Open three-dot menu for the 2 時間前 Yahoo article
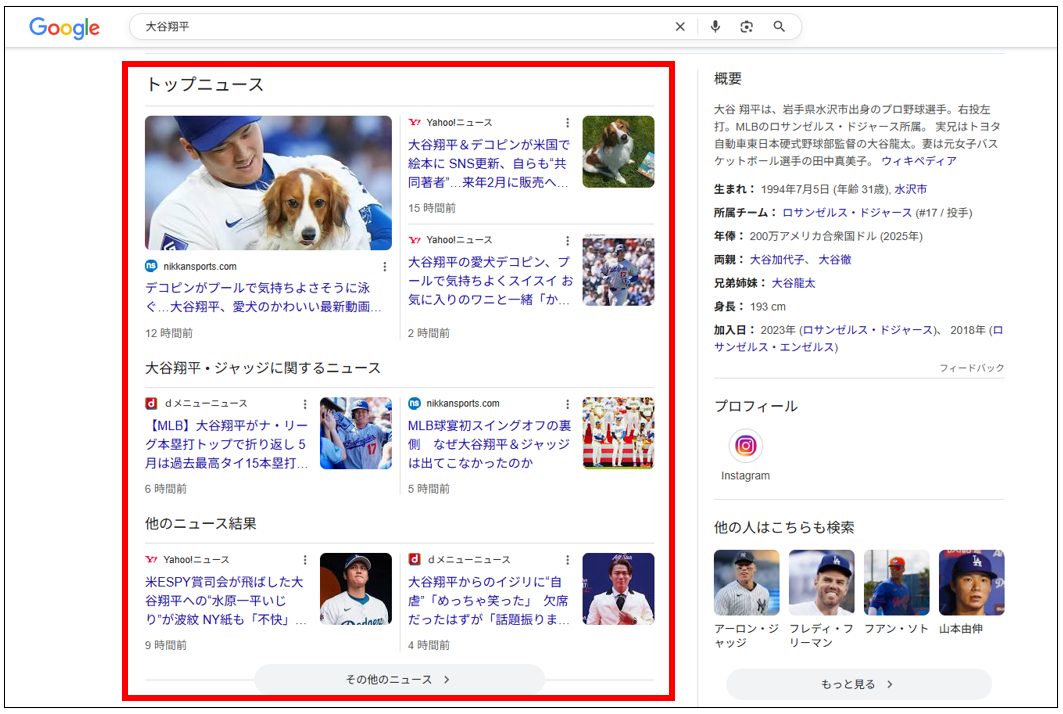Screen dimensions: 1063x714 (x=567, y=241)
